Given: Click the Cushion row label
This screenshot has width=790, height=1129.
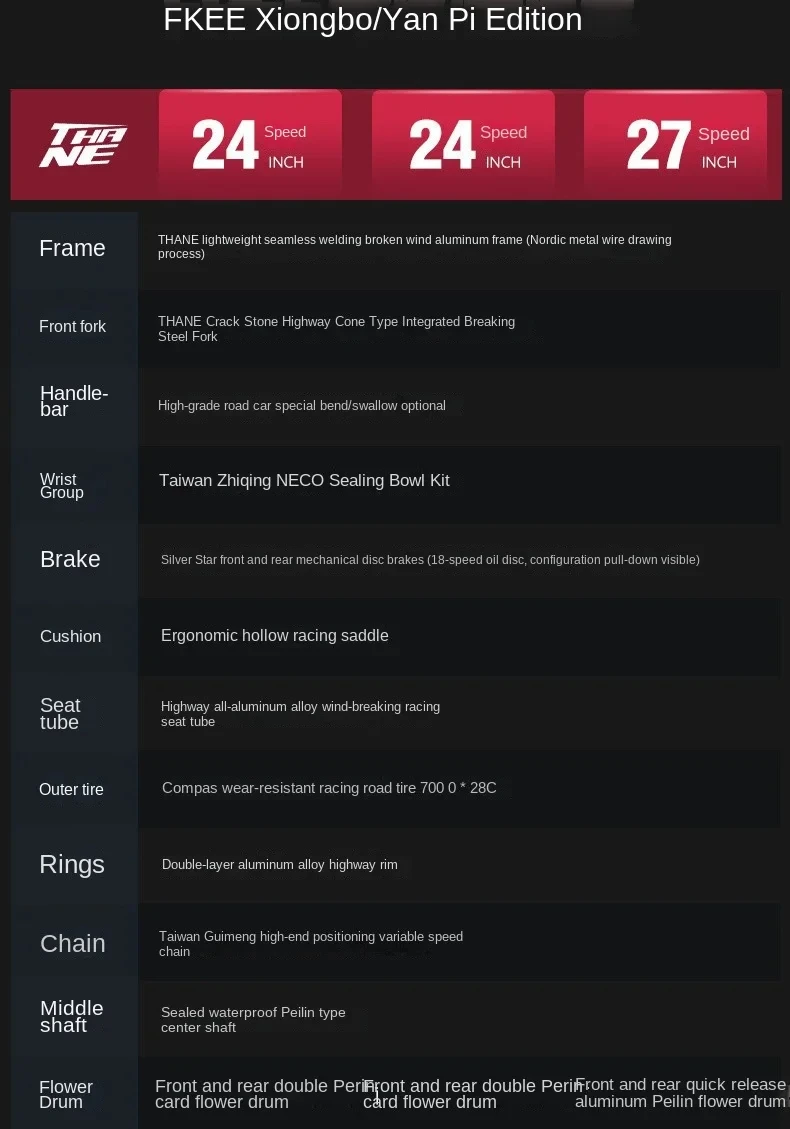Looking at the screenshot, I should click(x=70, y=636).
